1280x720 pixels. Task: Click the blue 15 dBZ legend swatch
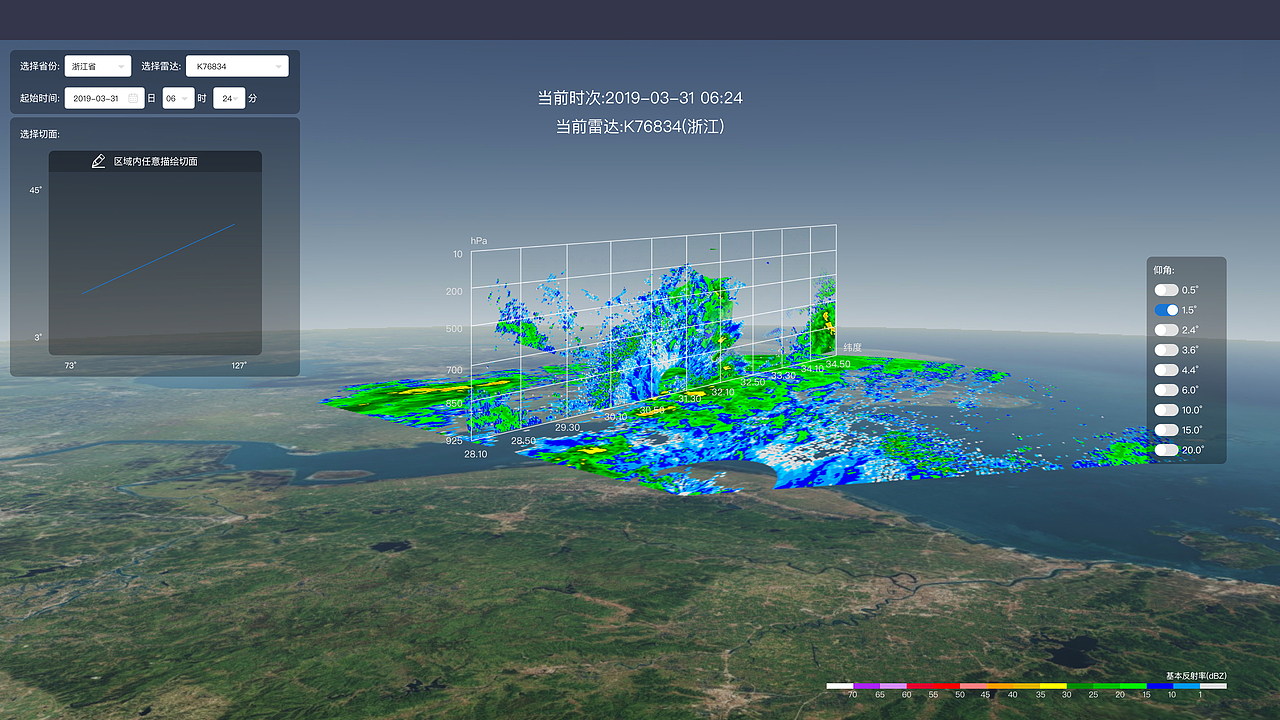click(1160, 686)
